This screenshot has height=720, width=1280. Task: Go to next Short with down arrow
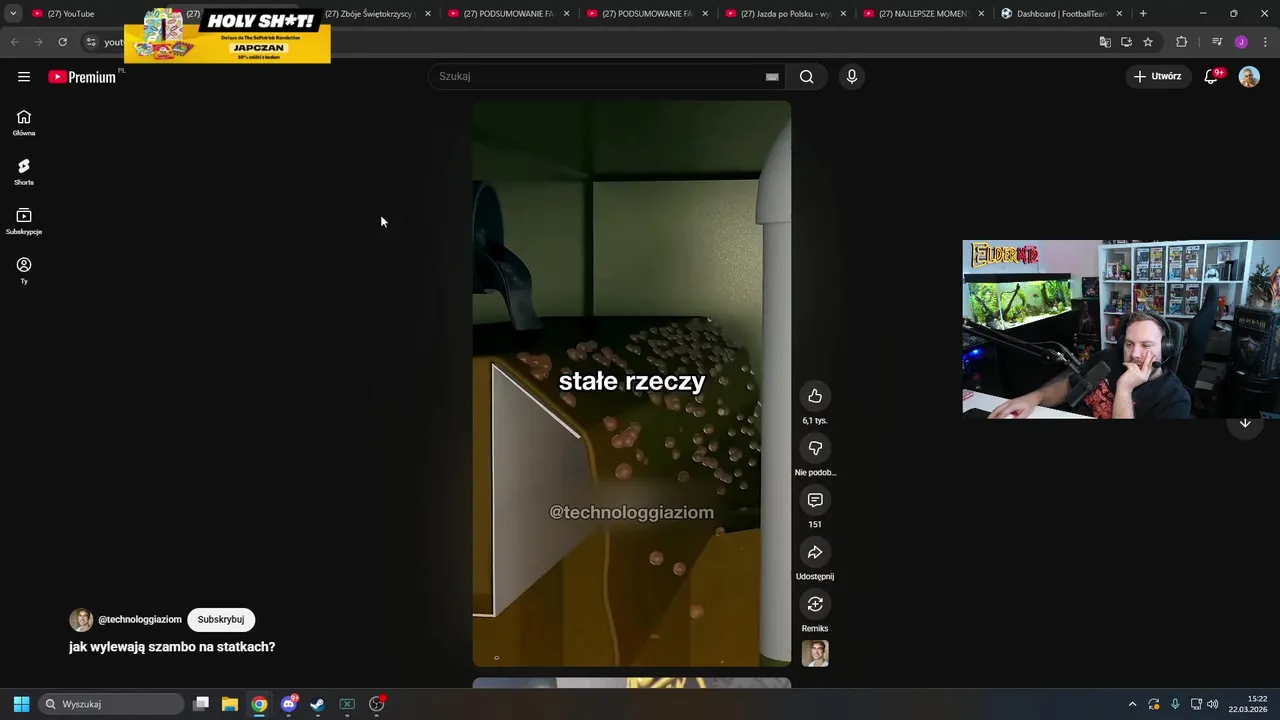coord(1245,422)
